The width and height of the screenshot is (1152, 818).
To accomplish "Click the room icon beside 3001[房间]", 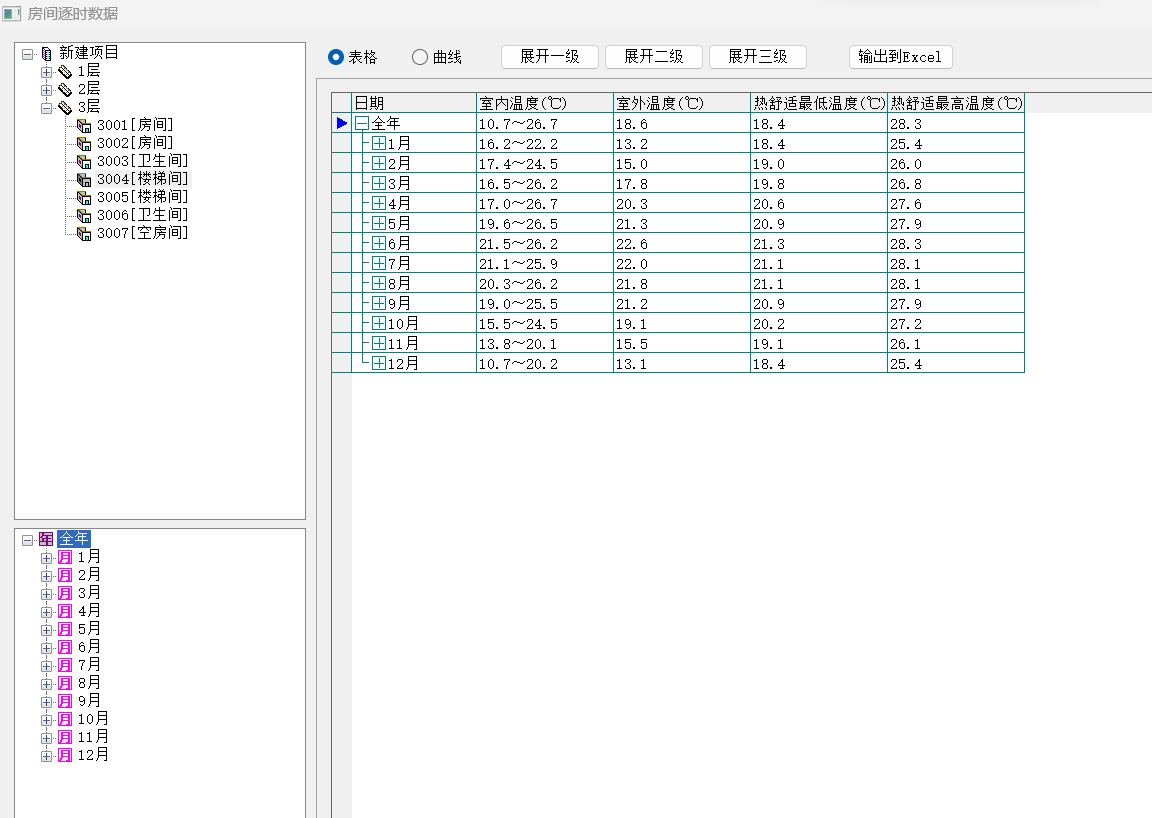I will click(84, 125).
